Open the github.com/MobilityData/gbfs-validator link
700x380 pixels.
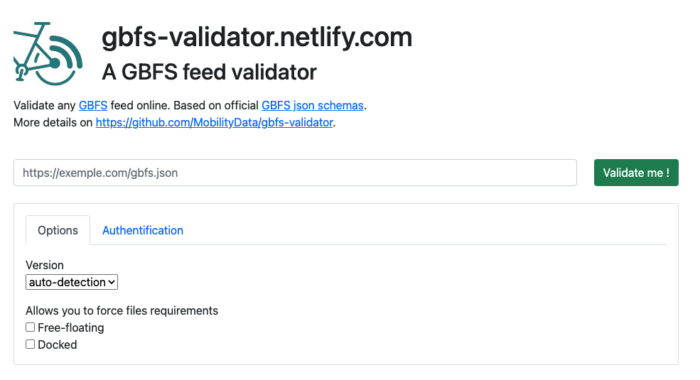pos(214,122)
